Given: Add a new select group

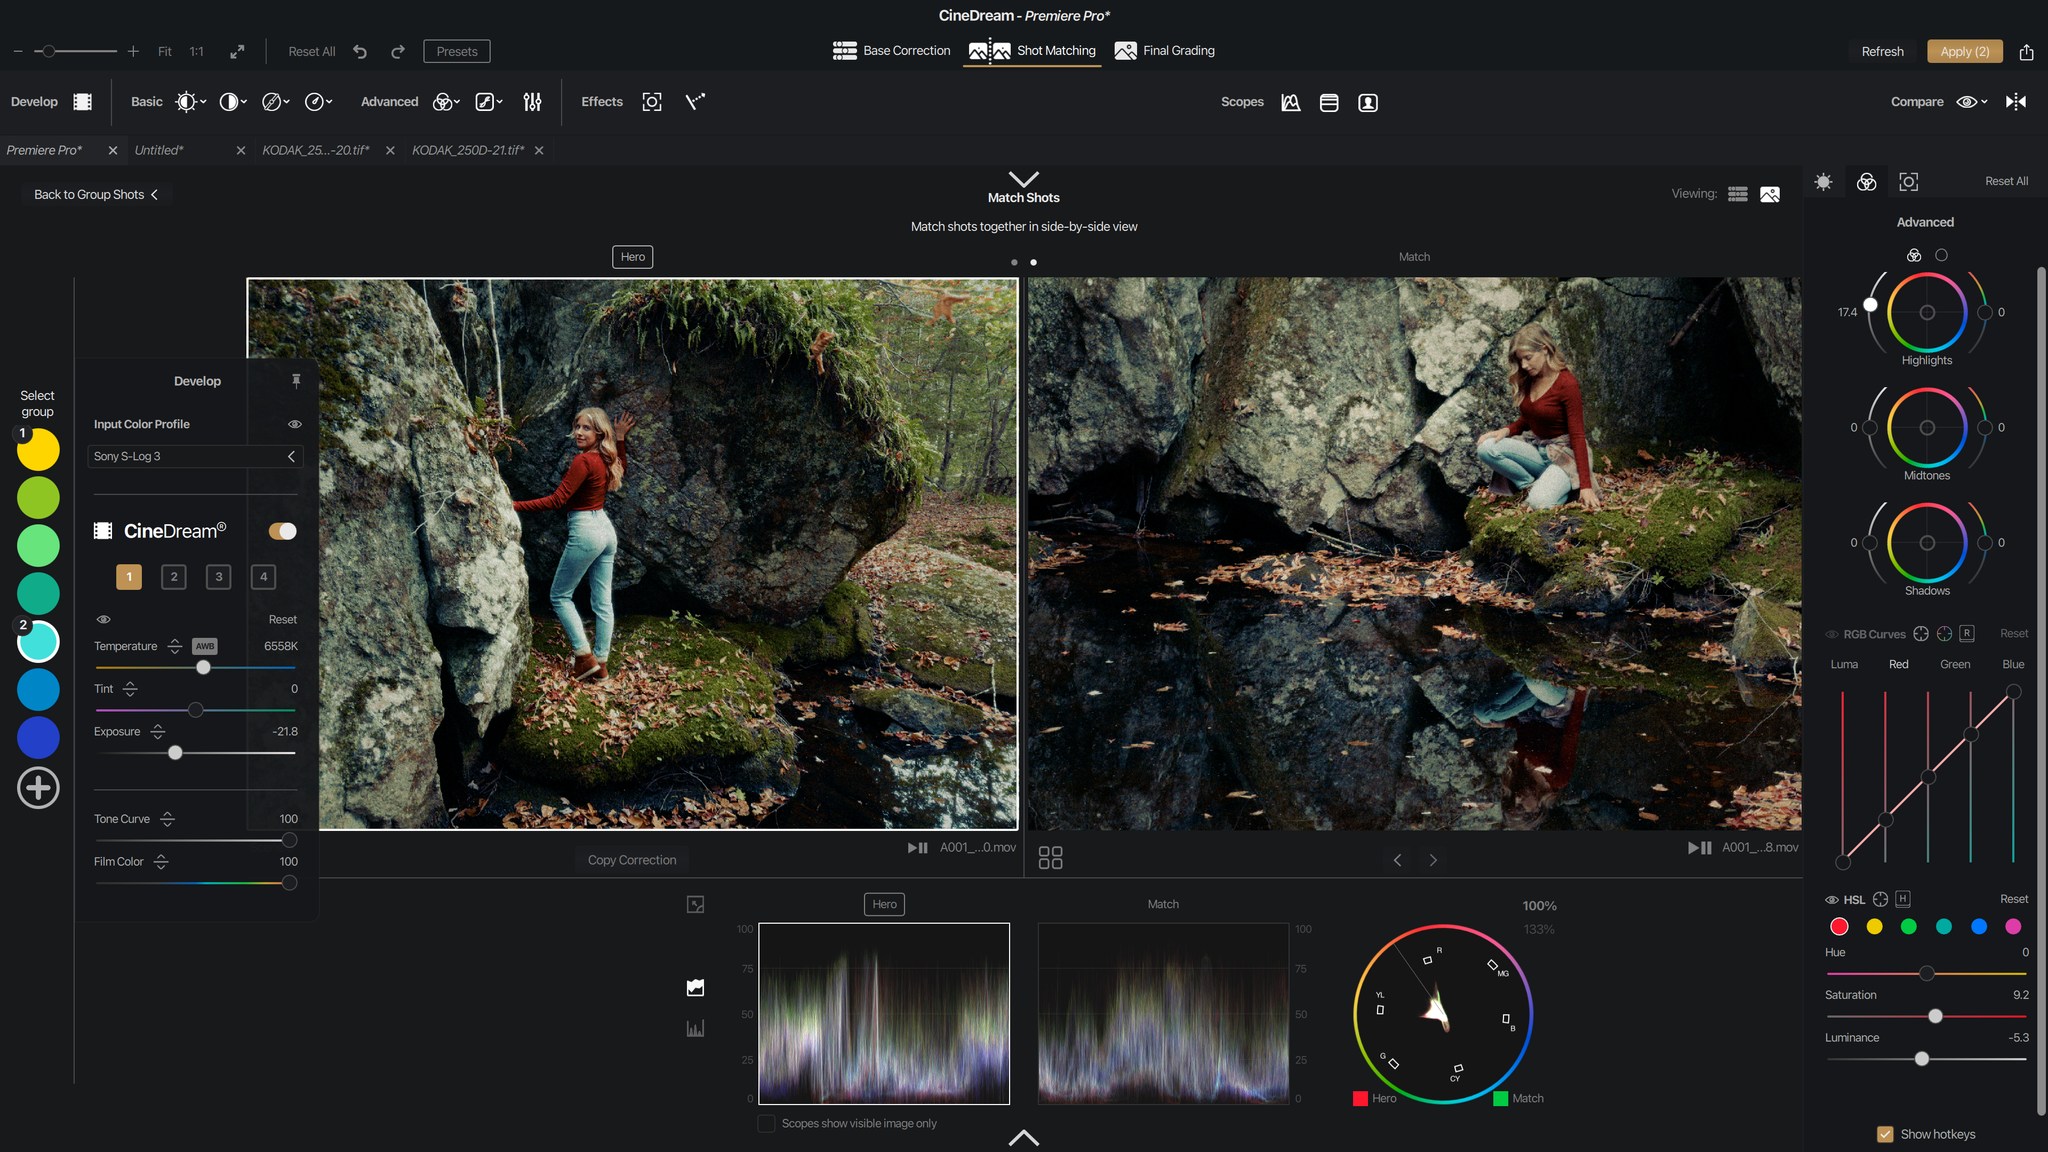Looking at the screenshot, I should (38, 788).
